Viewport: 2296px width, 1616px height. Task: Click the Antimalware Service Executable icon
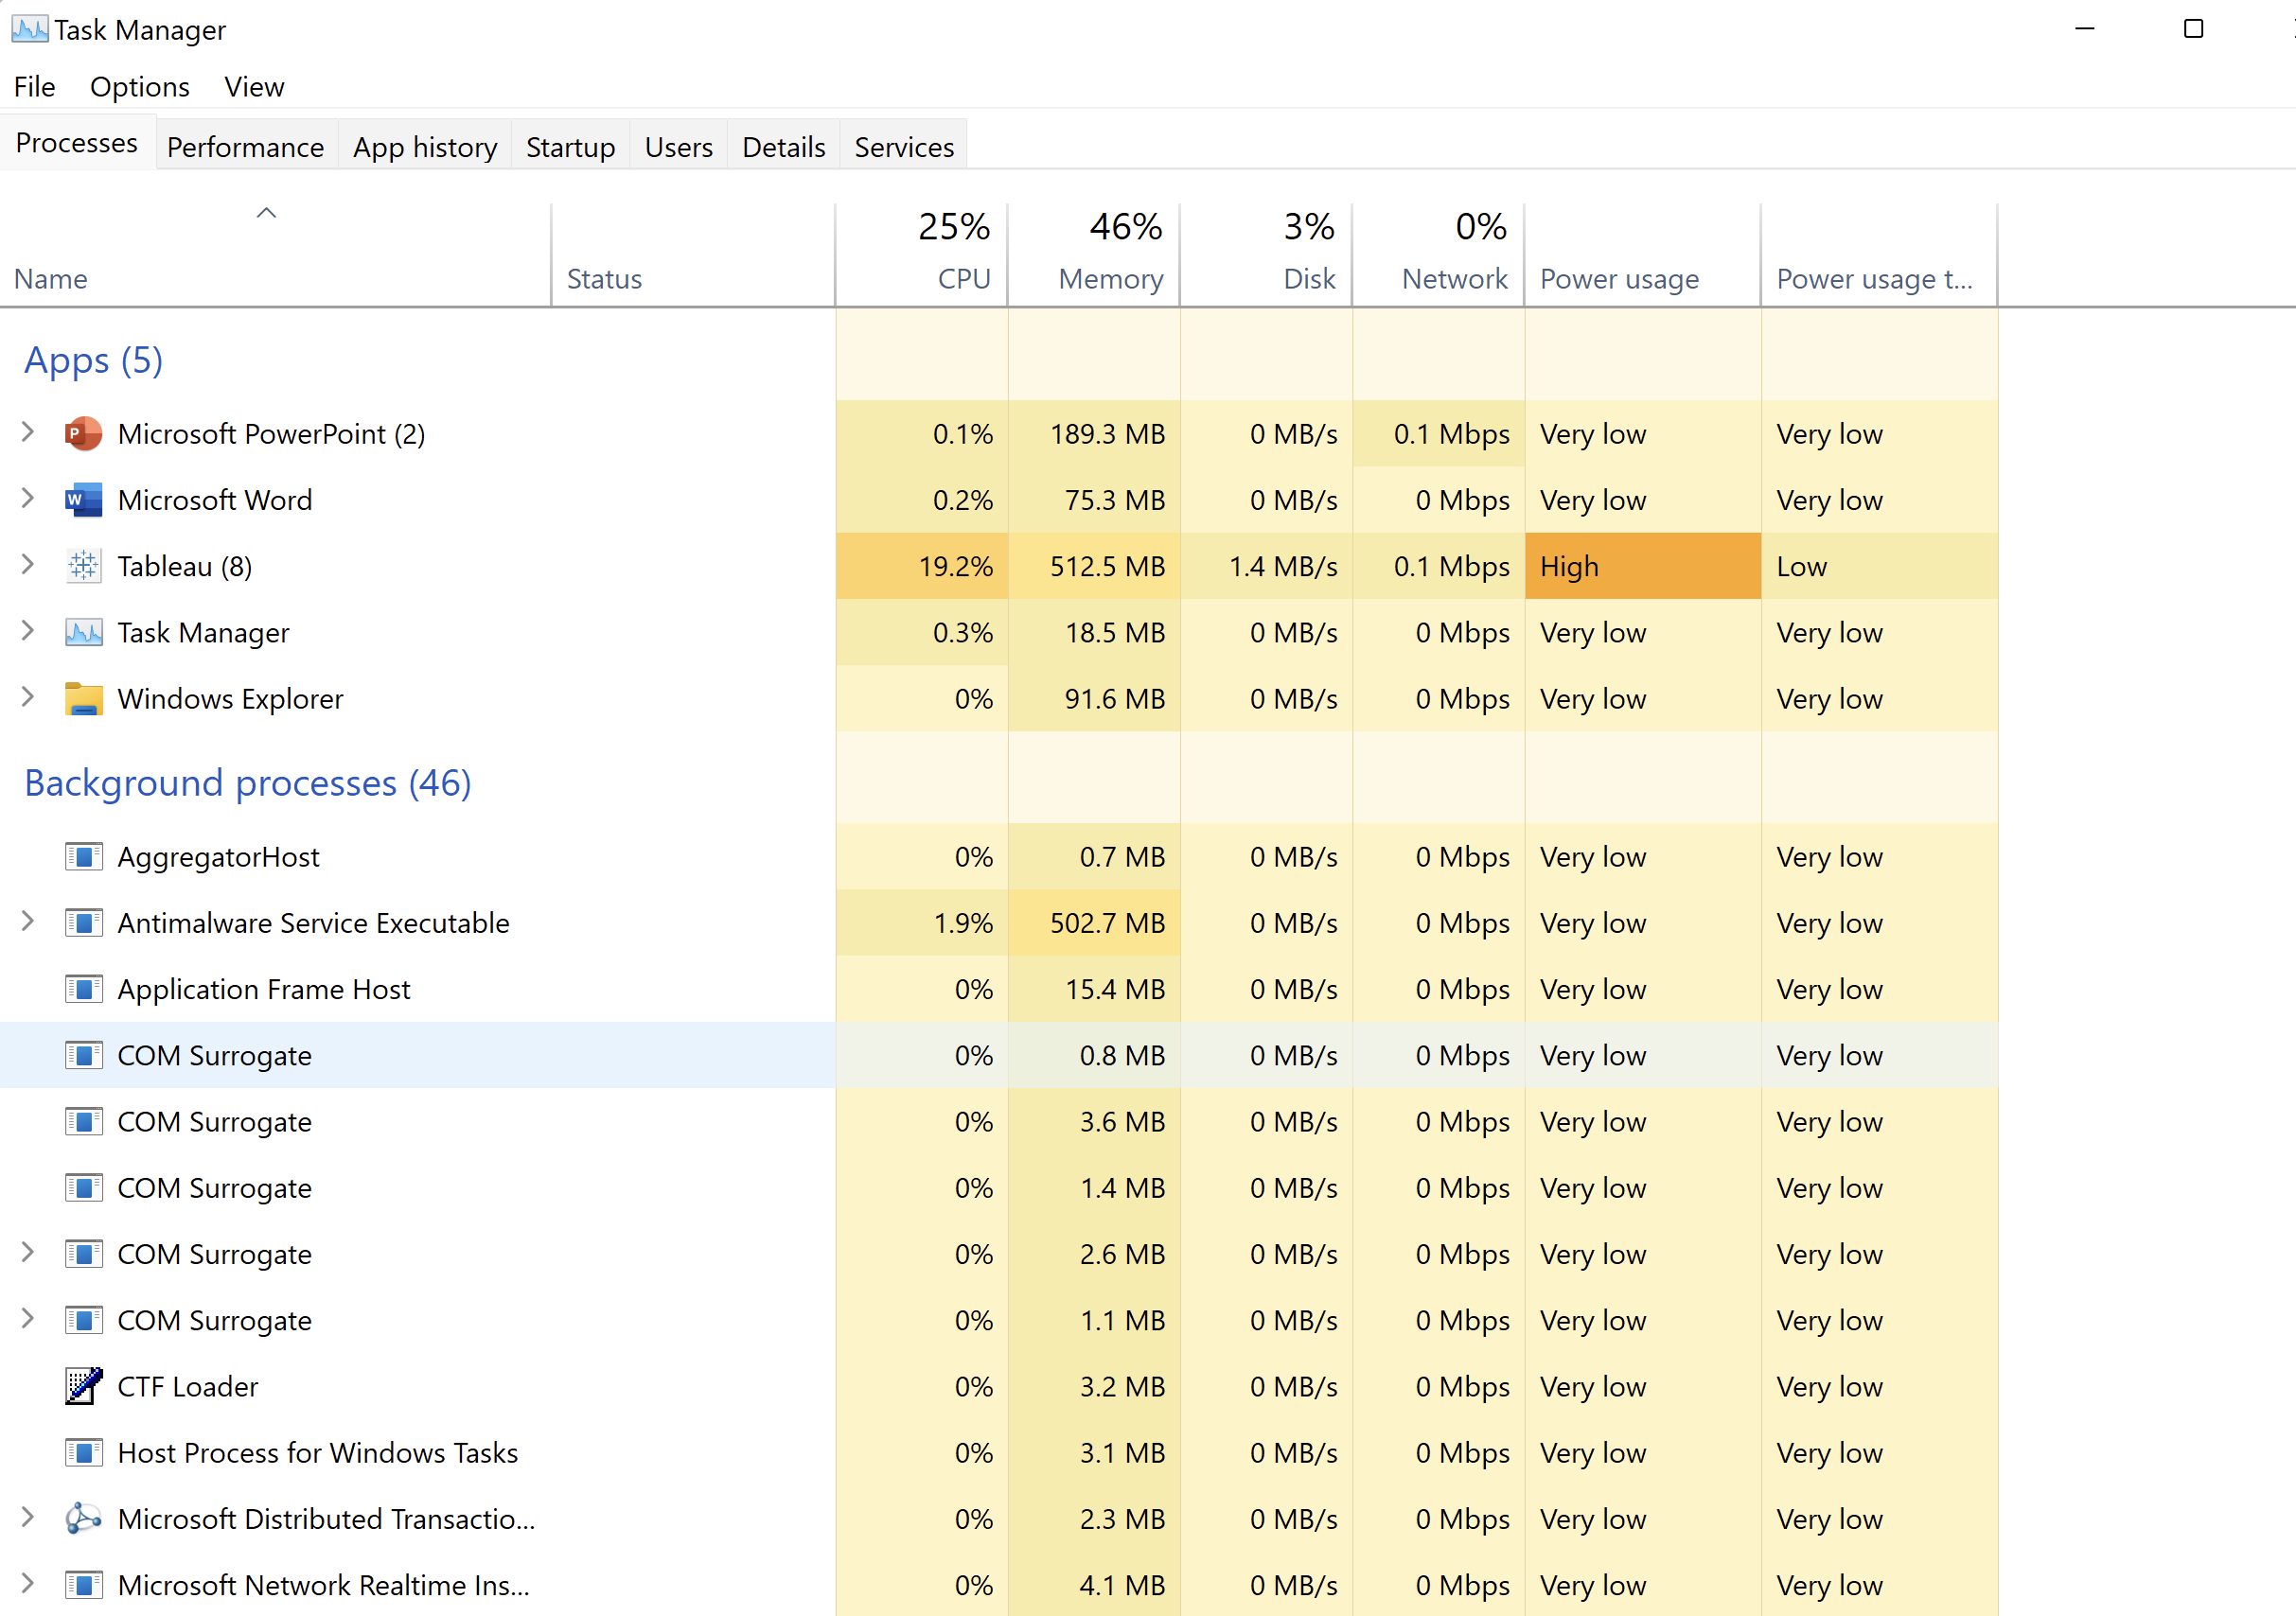tap(84, 923)
